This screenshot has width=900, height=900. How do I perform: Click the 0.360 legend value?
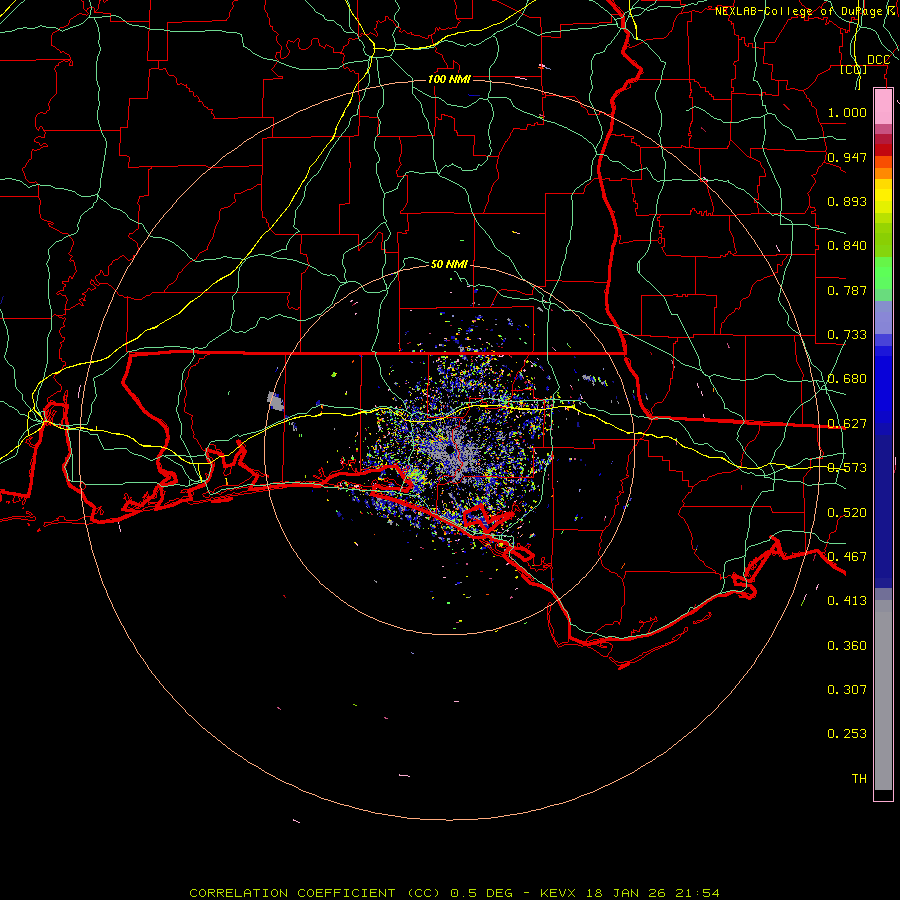(x=847, y=646)
